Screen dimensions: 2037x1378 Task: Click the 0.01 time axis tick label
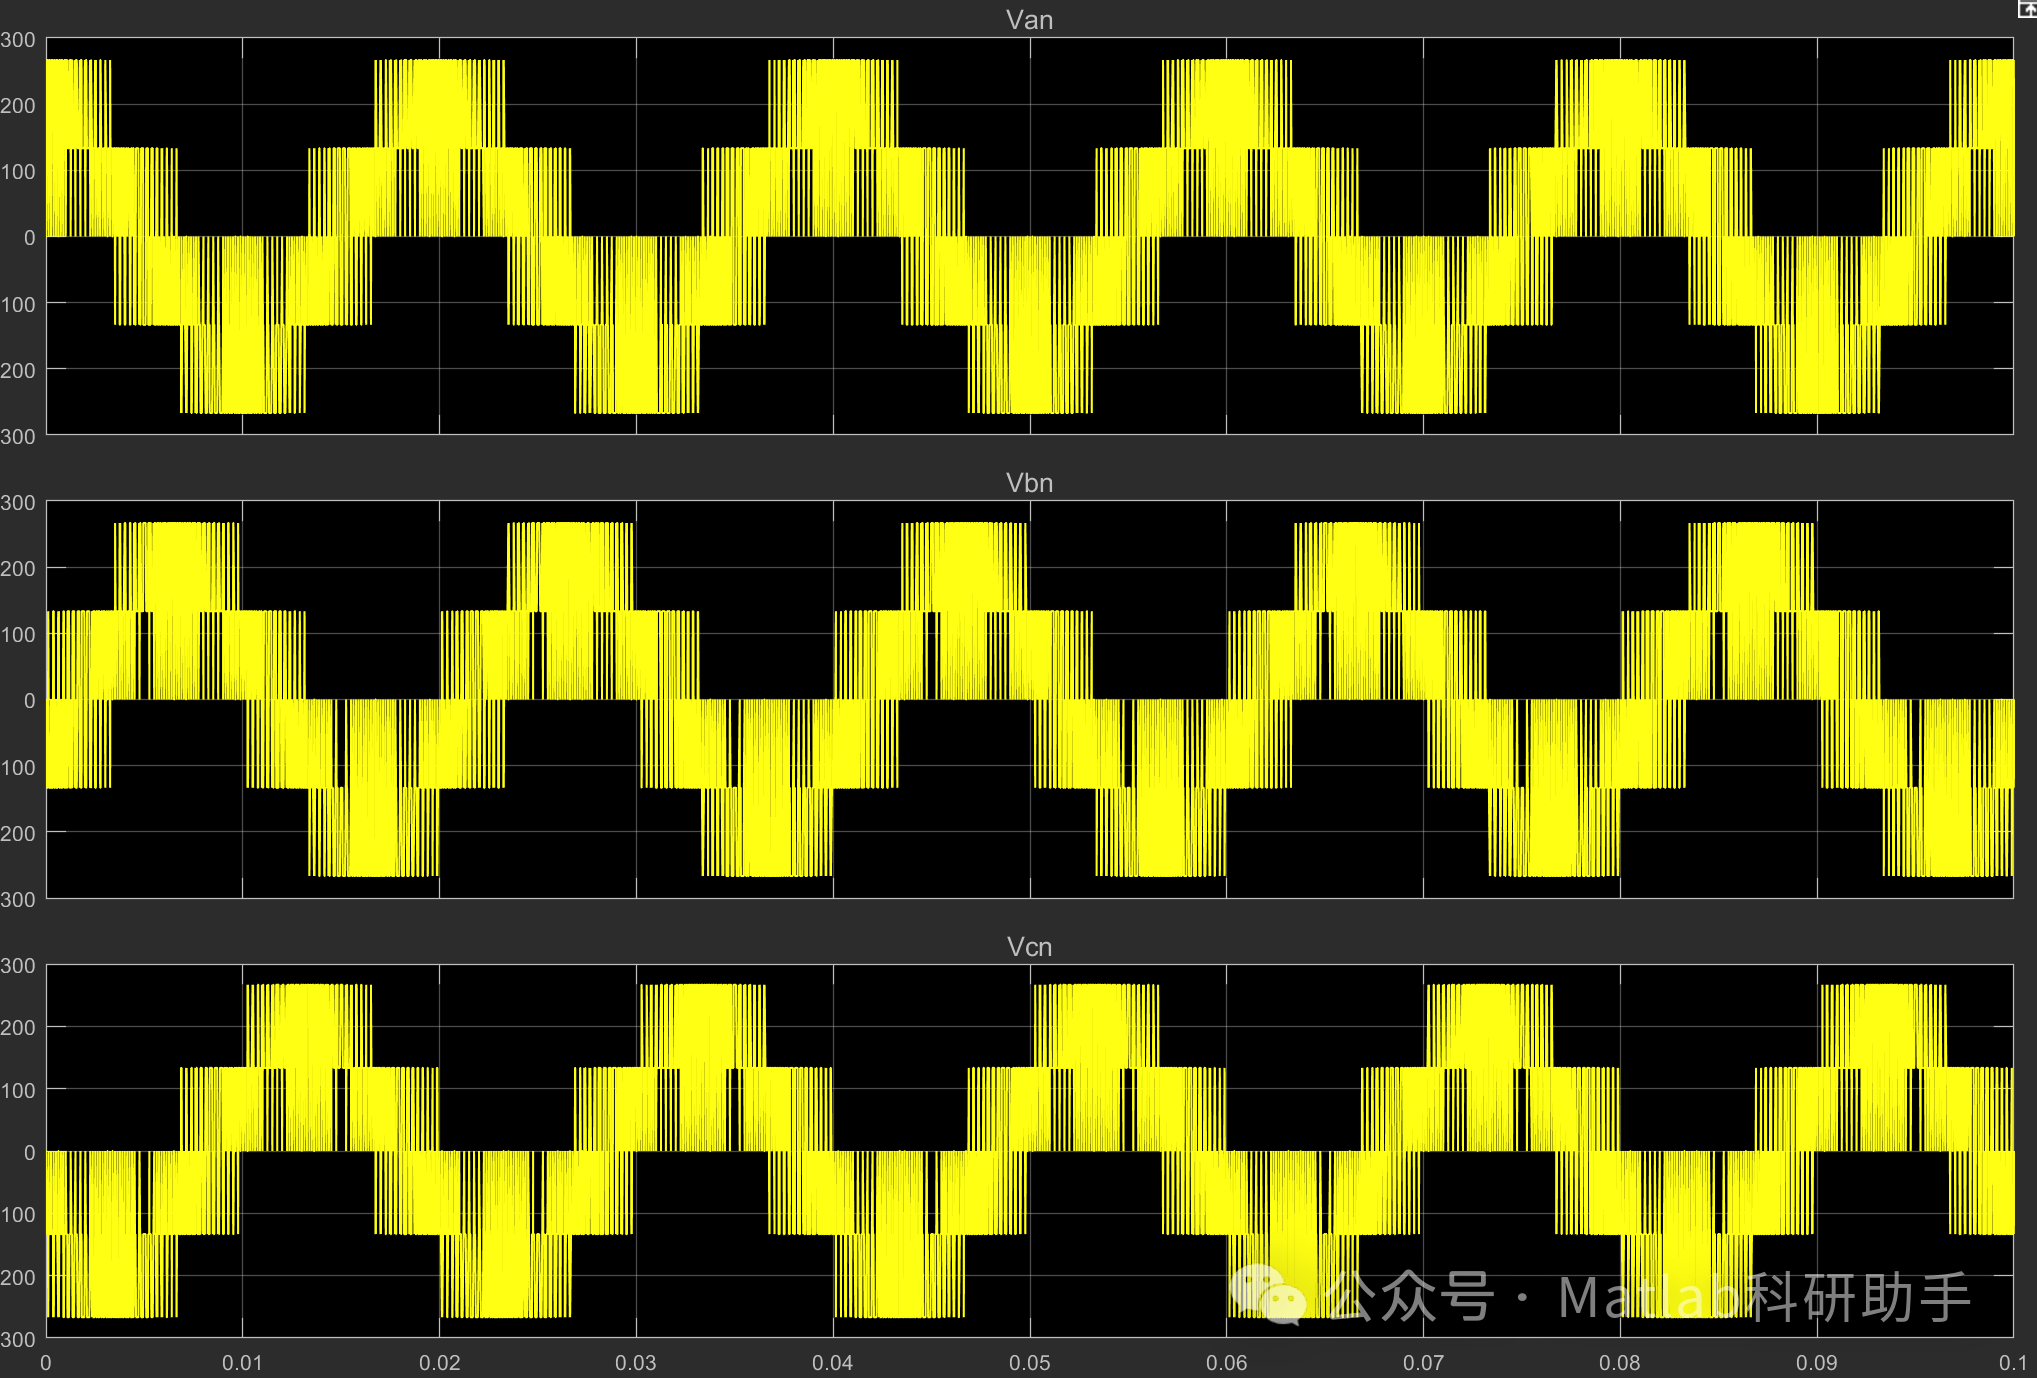[x=242, y=1362]
